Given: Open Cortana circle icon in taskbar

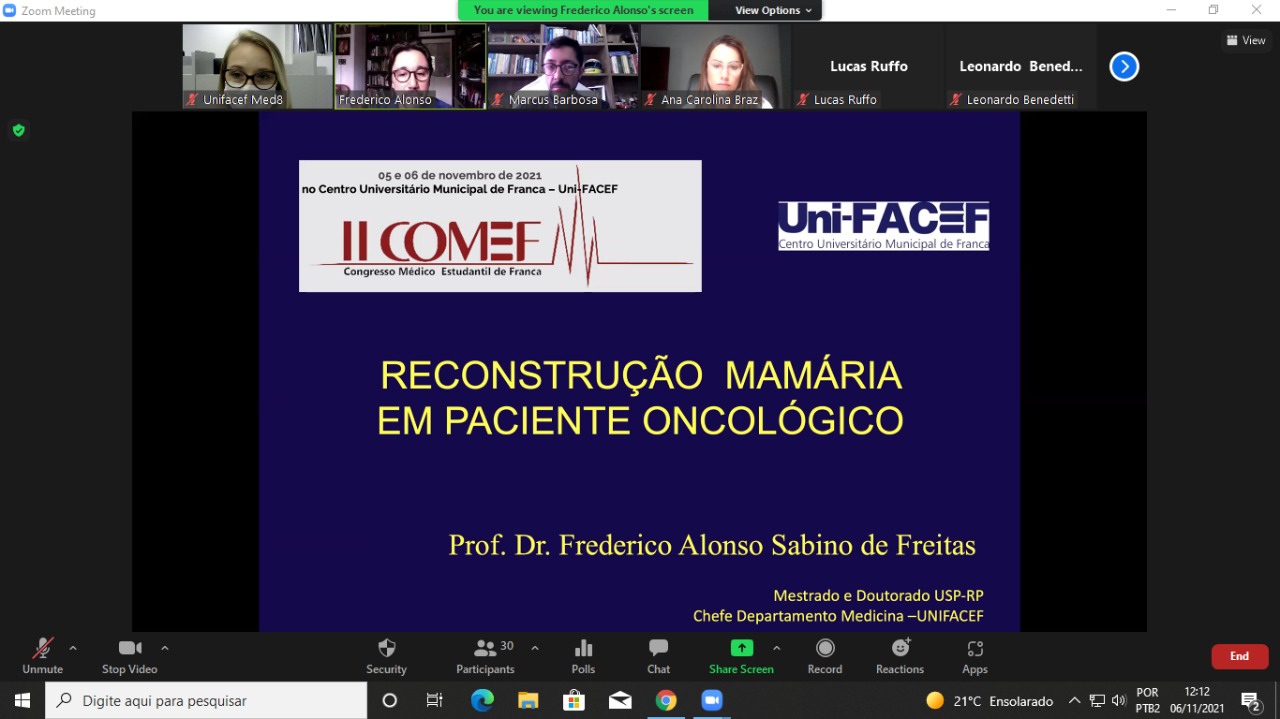Looking at the screenshot, I should click(x=390, y=700).
